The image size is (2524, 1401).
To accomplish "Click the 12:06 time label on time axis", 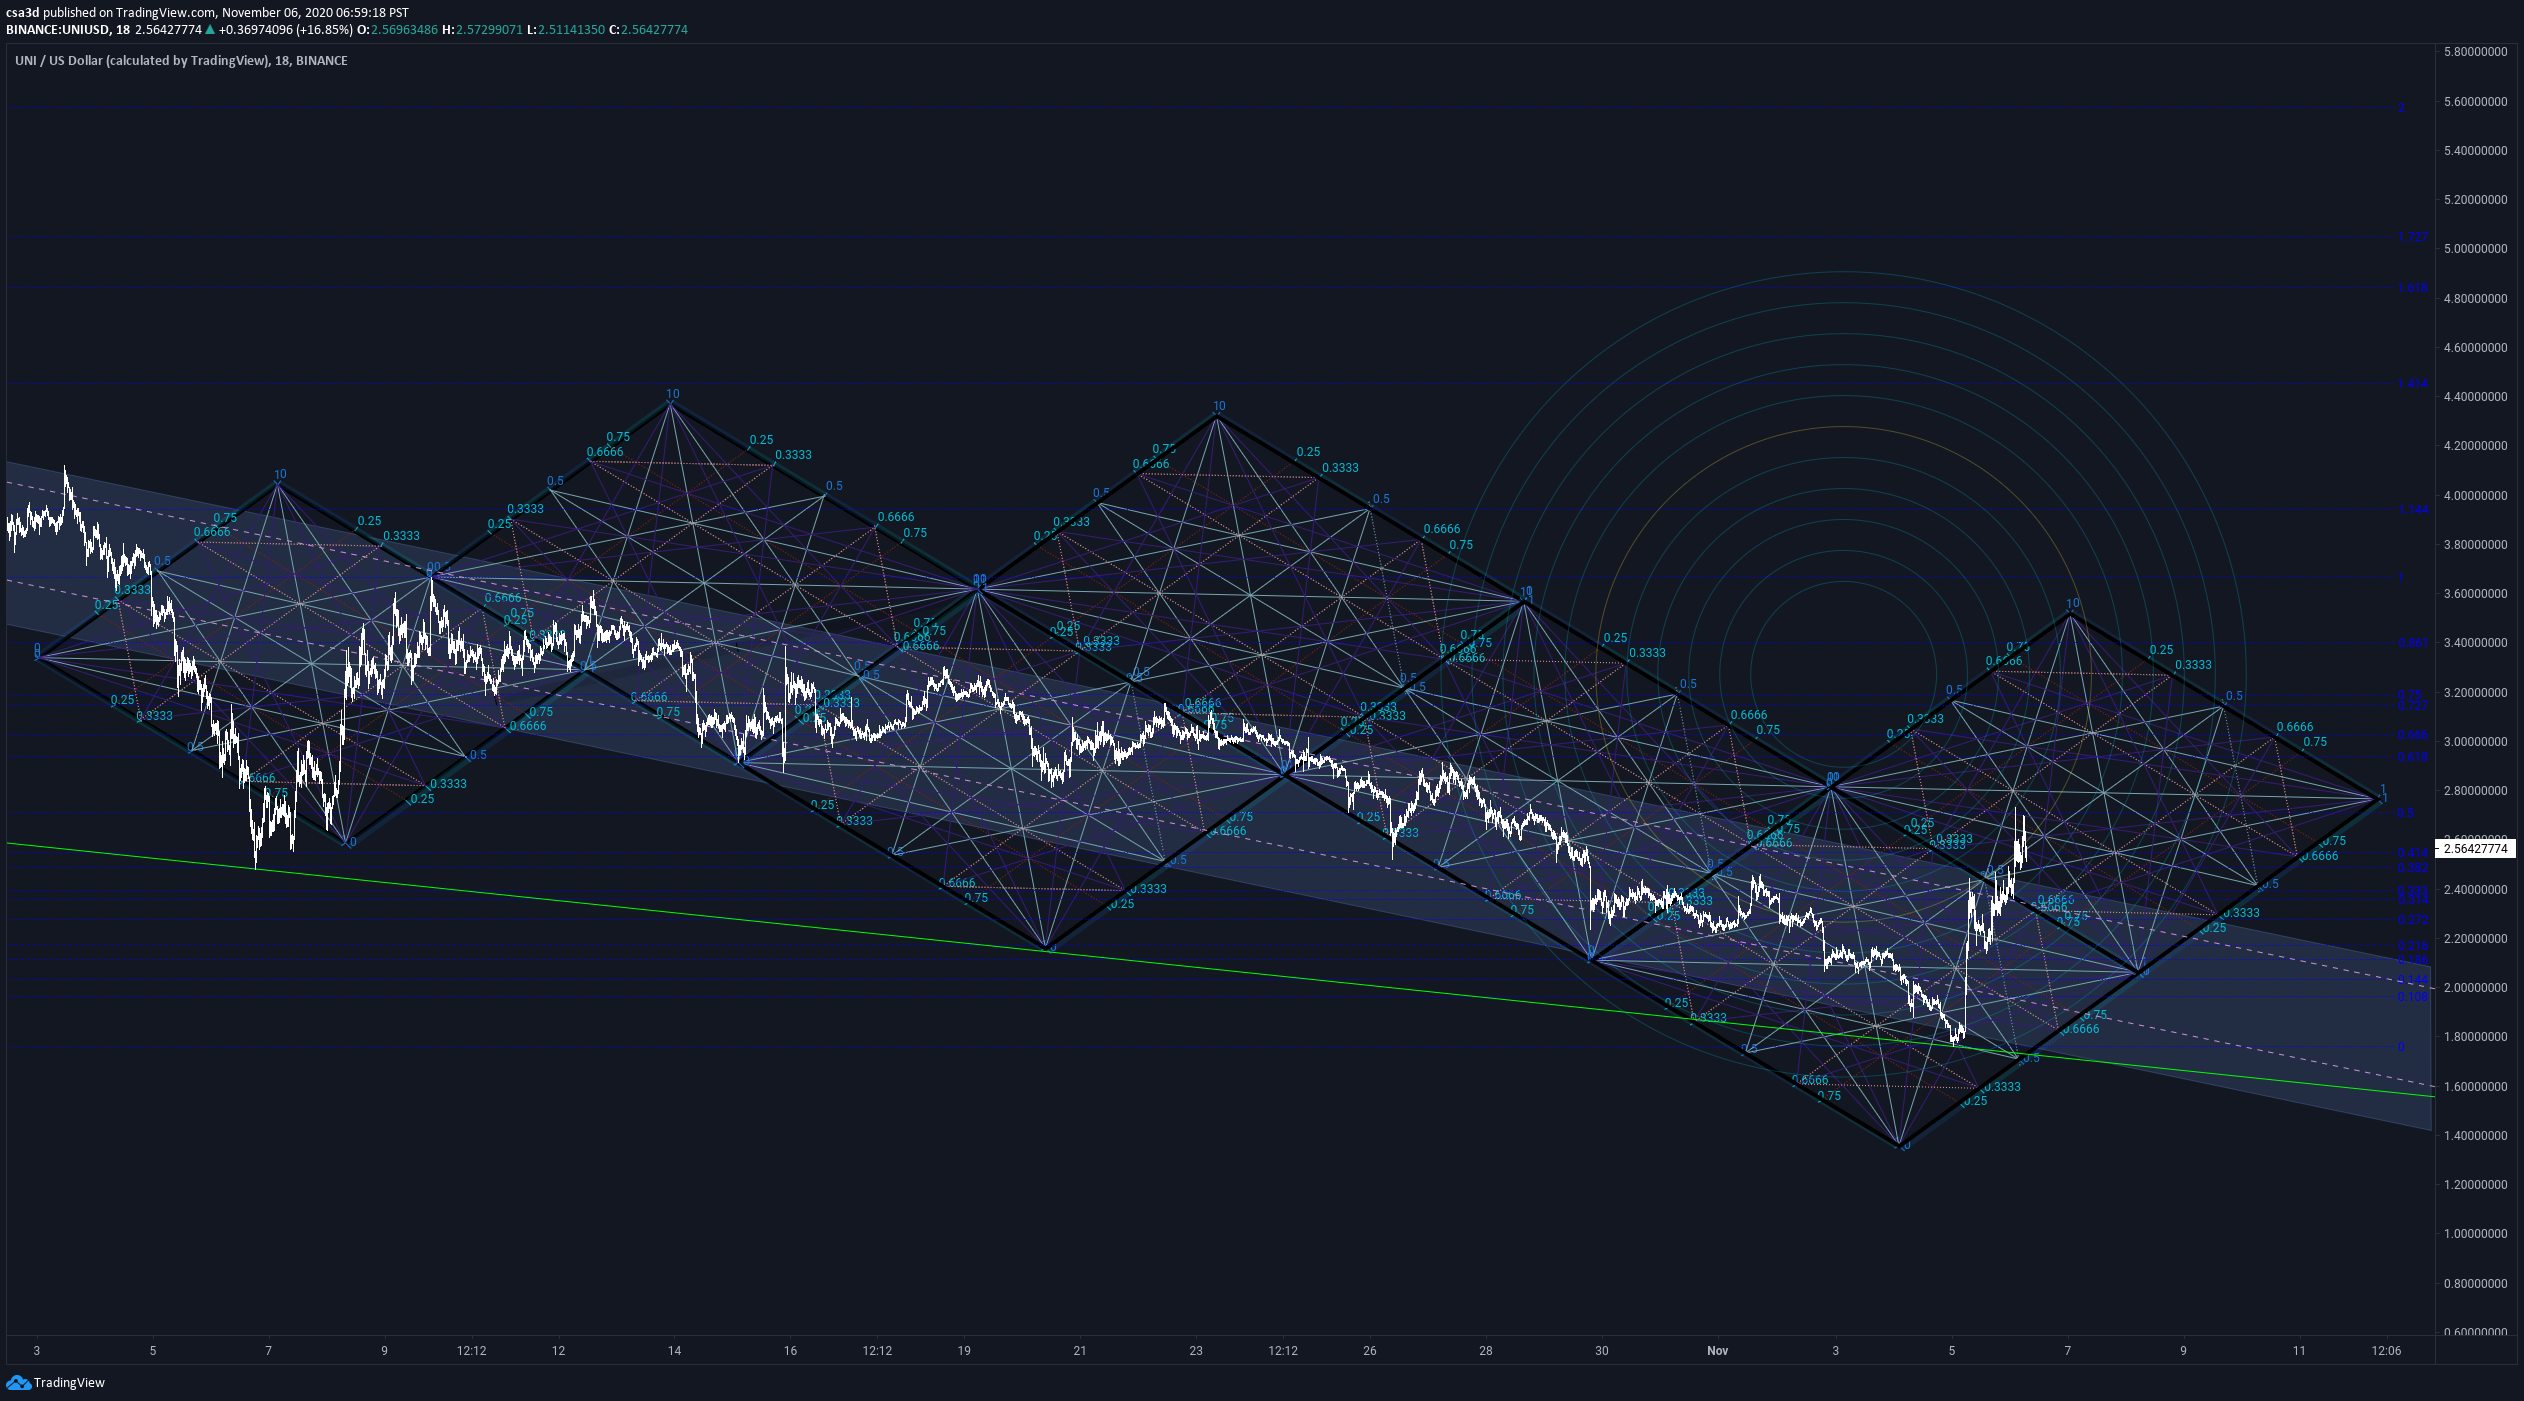I will [2386, 1351].
